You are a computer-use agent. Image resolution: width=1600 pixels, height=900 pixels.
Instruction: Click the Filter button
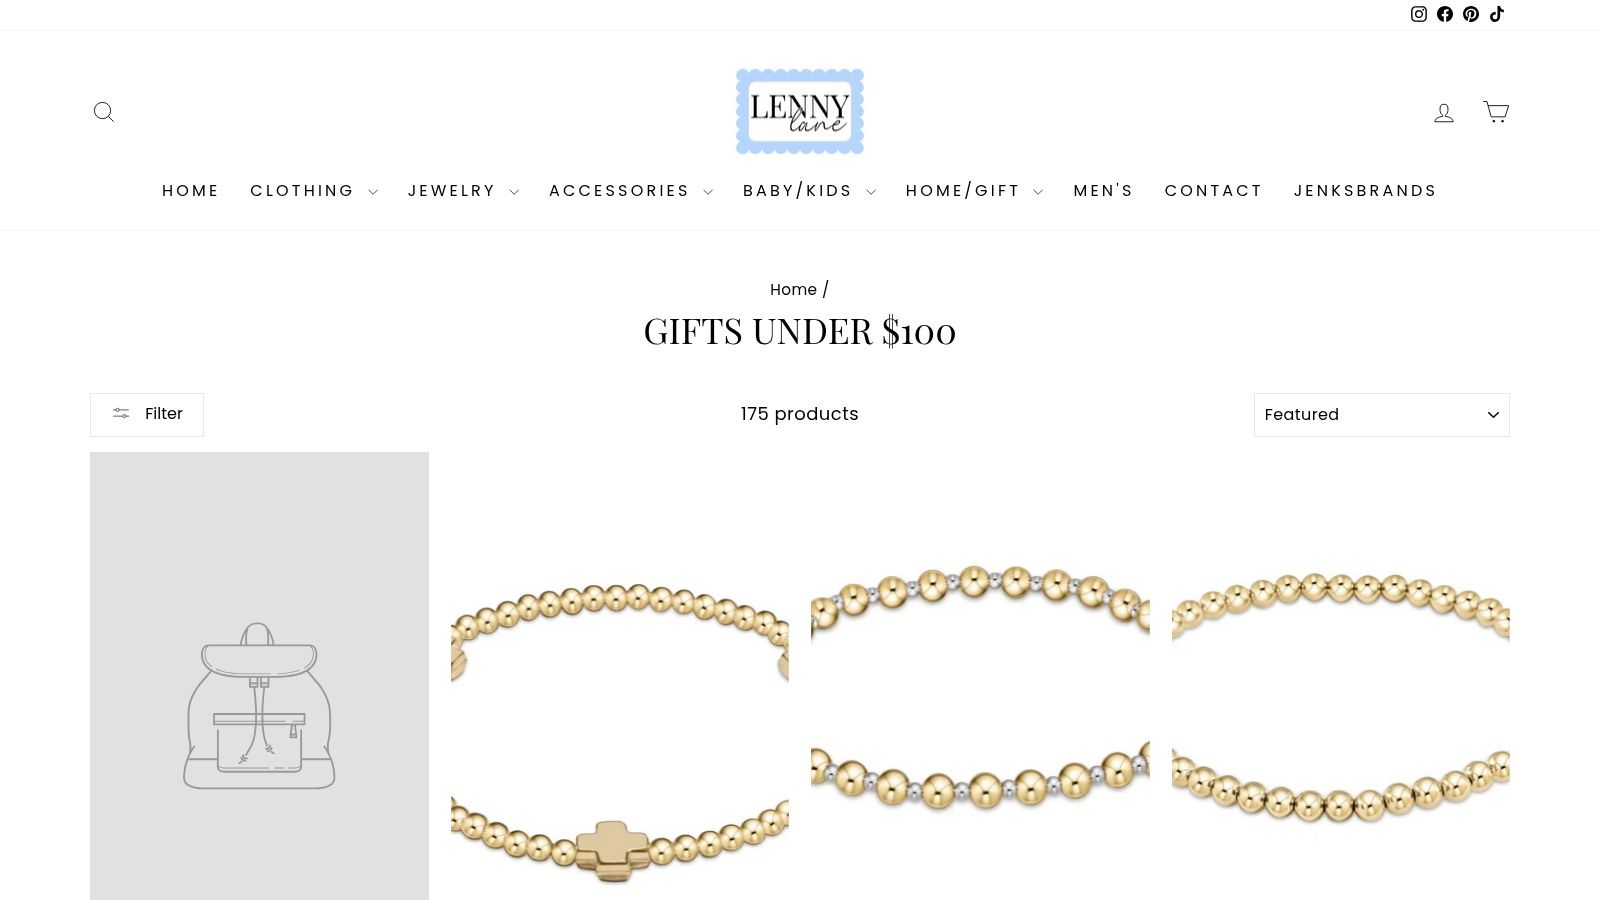[x=147, y=415]
